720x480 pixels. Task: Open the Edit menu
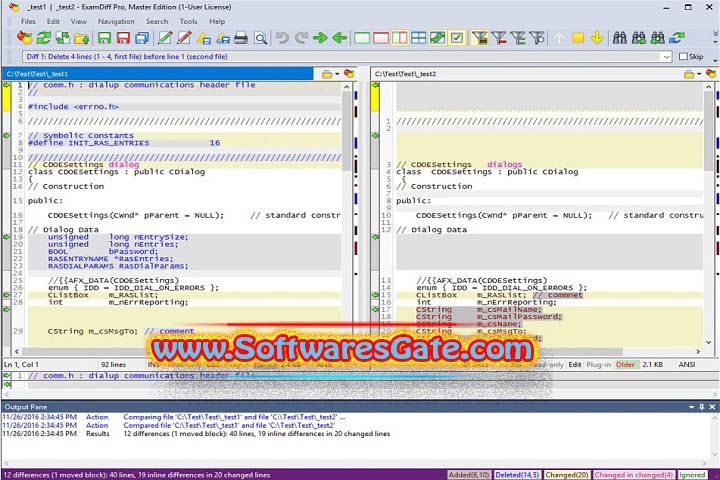point(53,22)
